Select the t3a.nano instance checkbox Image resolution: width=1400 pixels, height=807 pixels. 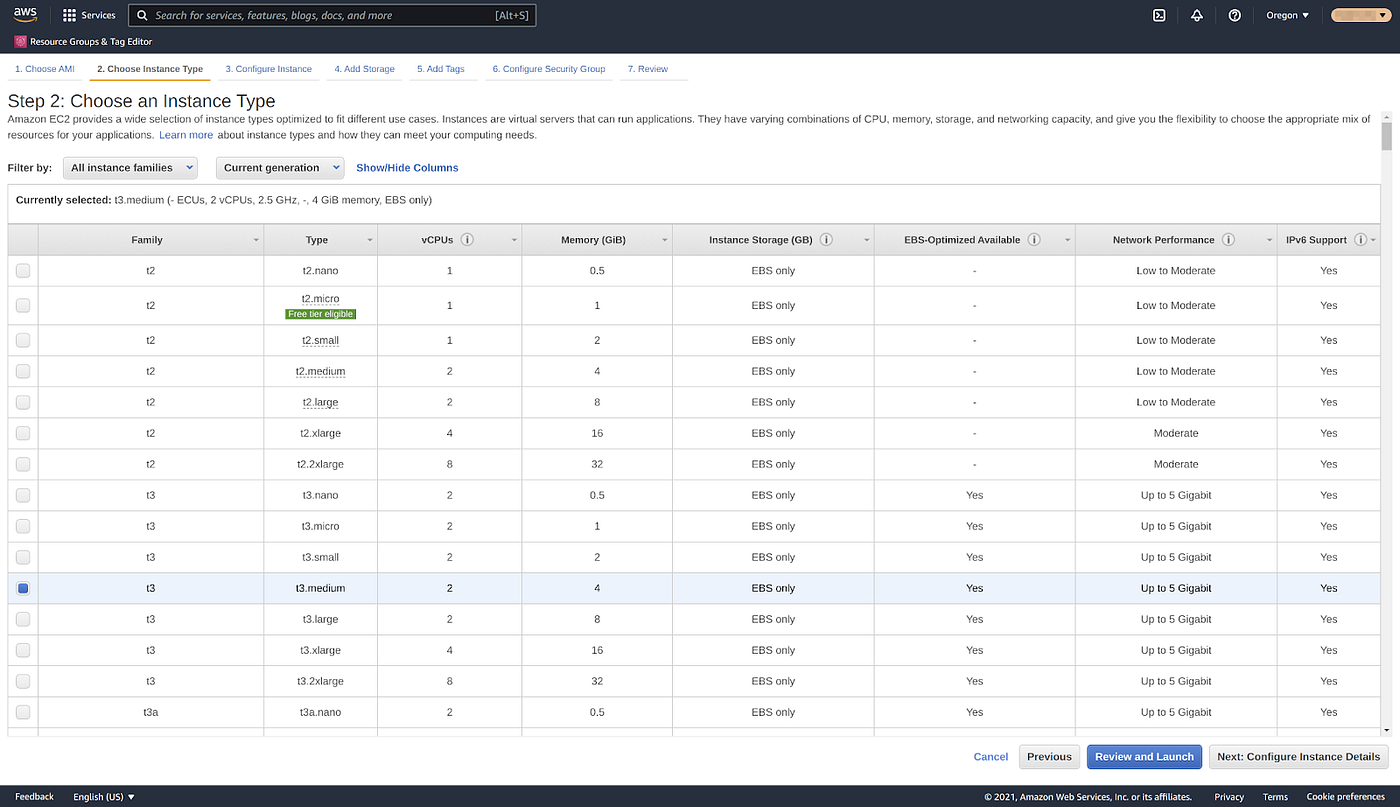pyautogui.click(x=23, y=712)
